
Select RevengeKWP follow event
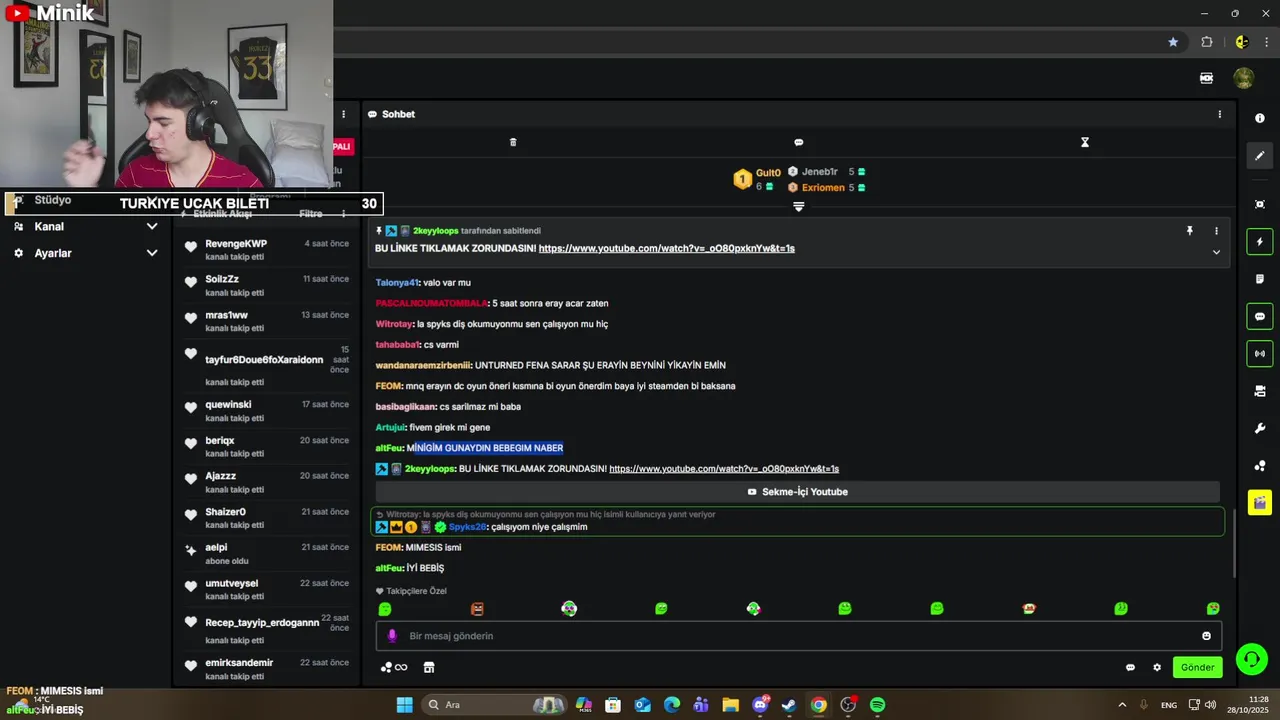coord(266,249)
